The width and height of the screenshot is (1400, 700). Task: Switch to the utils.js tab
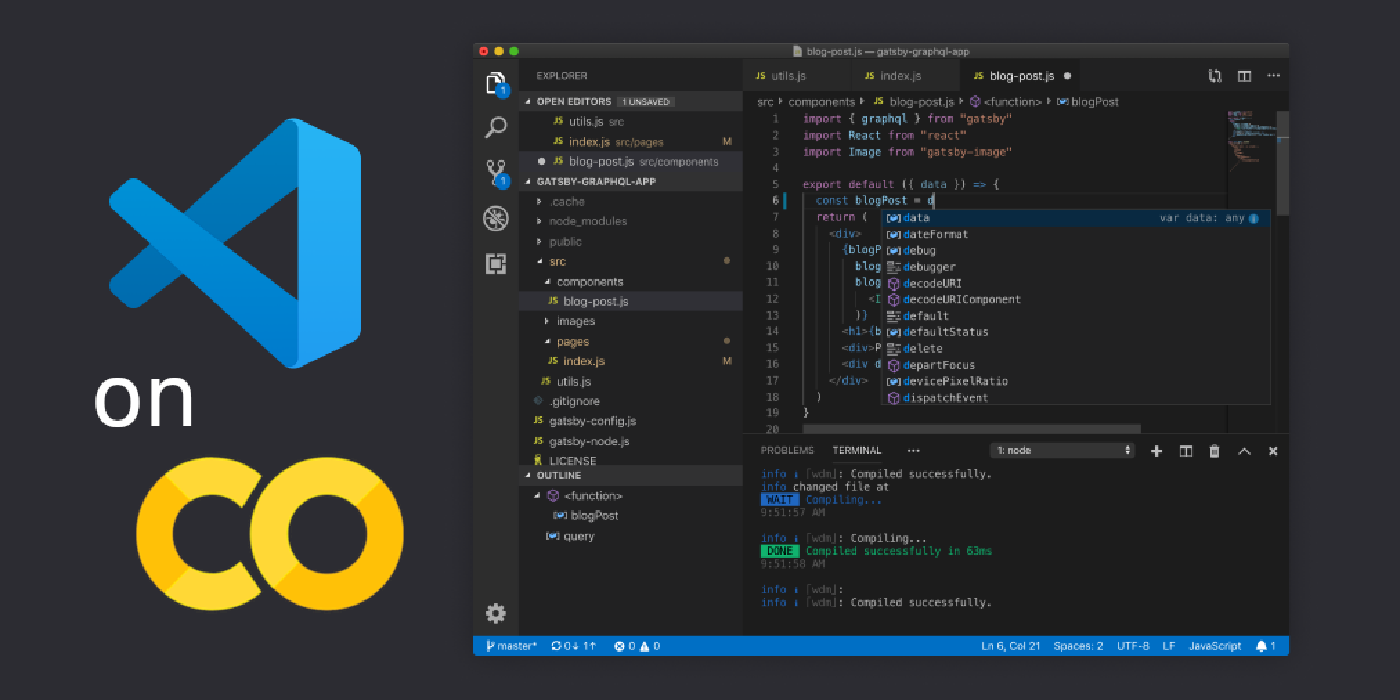pyautogui.click(x=788, y=76)
